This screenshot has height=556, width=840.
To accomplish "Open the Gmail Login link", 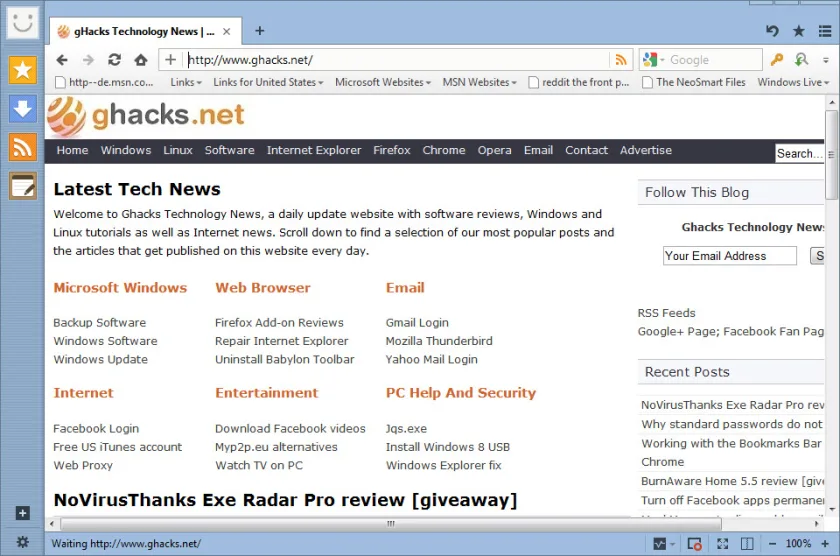I will pos(417,323).
